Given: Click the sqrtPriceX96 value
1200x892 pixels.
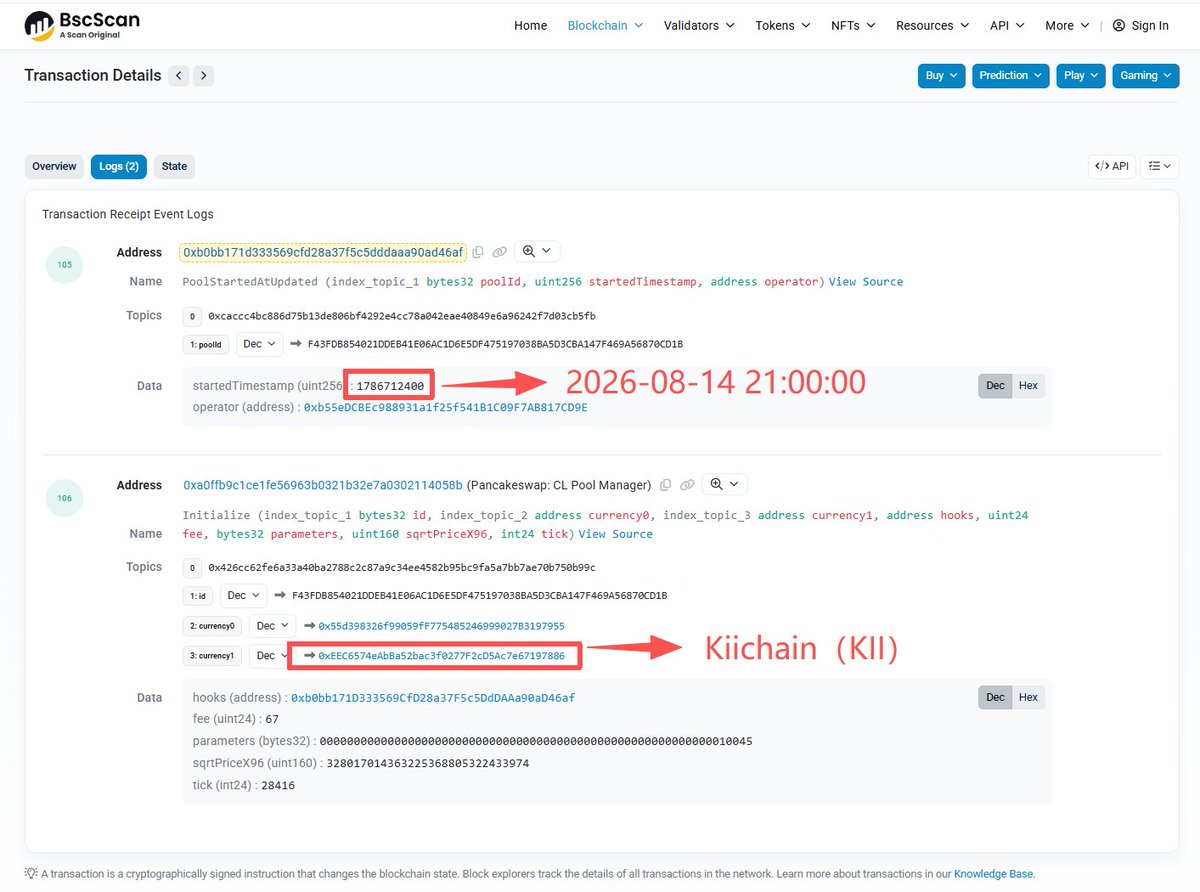Looking at the screenshot, I should pos(428,763).
